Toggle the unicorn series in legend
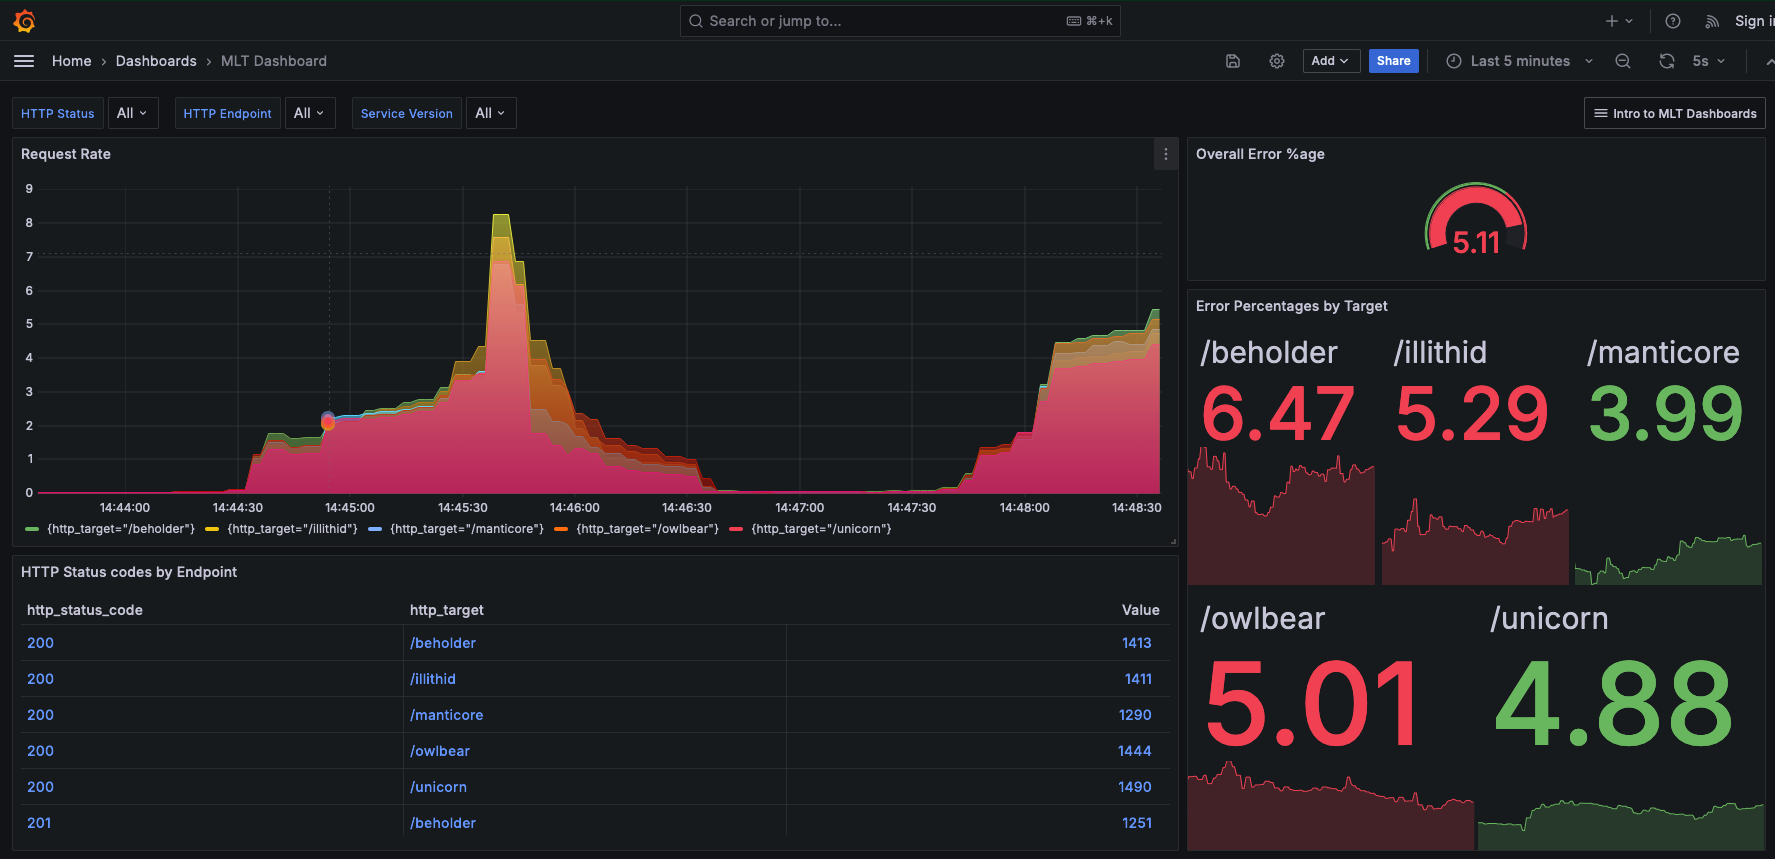Image resolution: width=1775 pixels, height=859 pixels. tap(821, 529)
